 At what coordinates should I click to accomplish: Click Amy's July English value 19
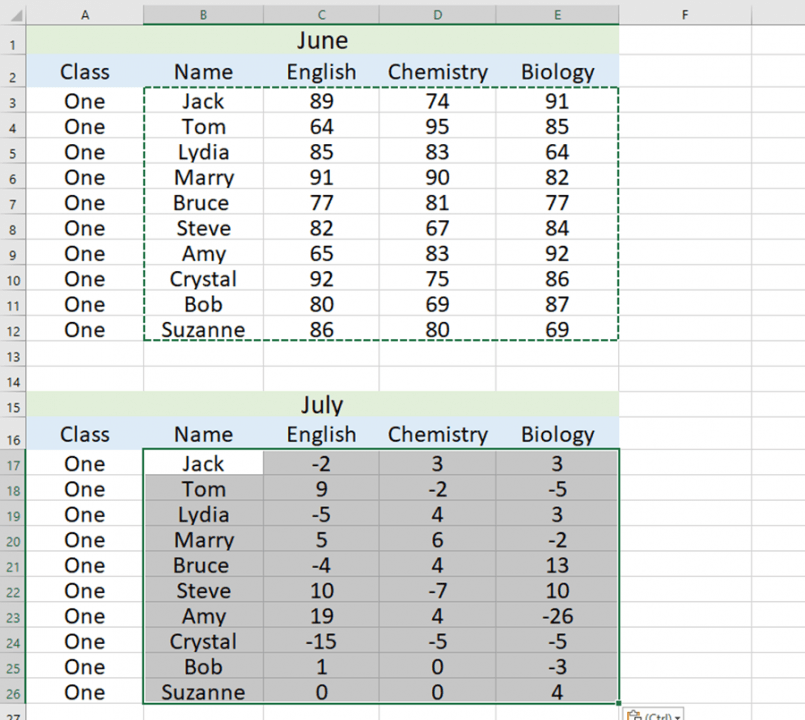pyautogui.click(x=321, y=616)
